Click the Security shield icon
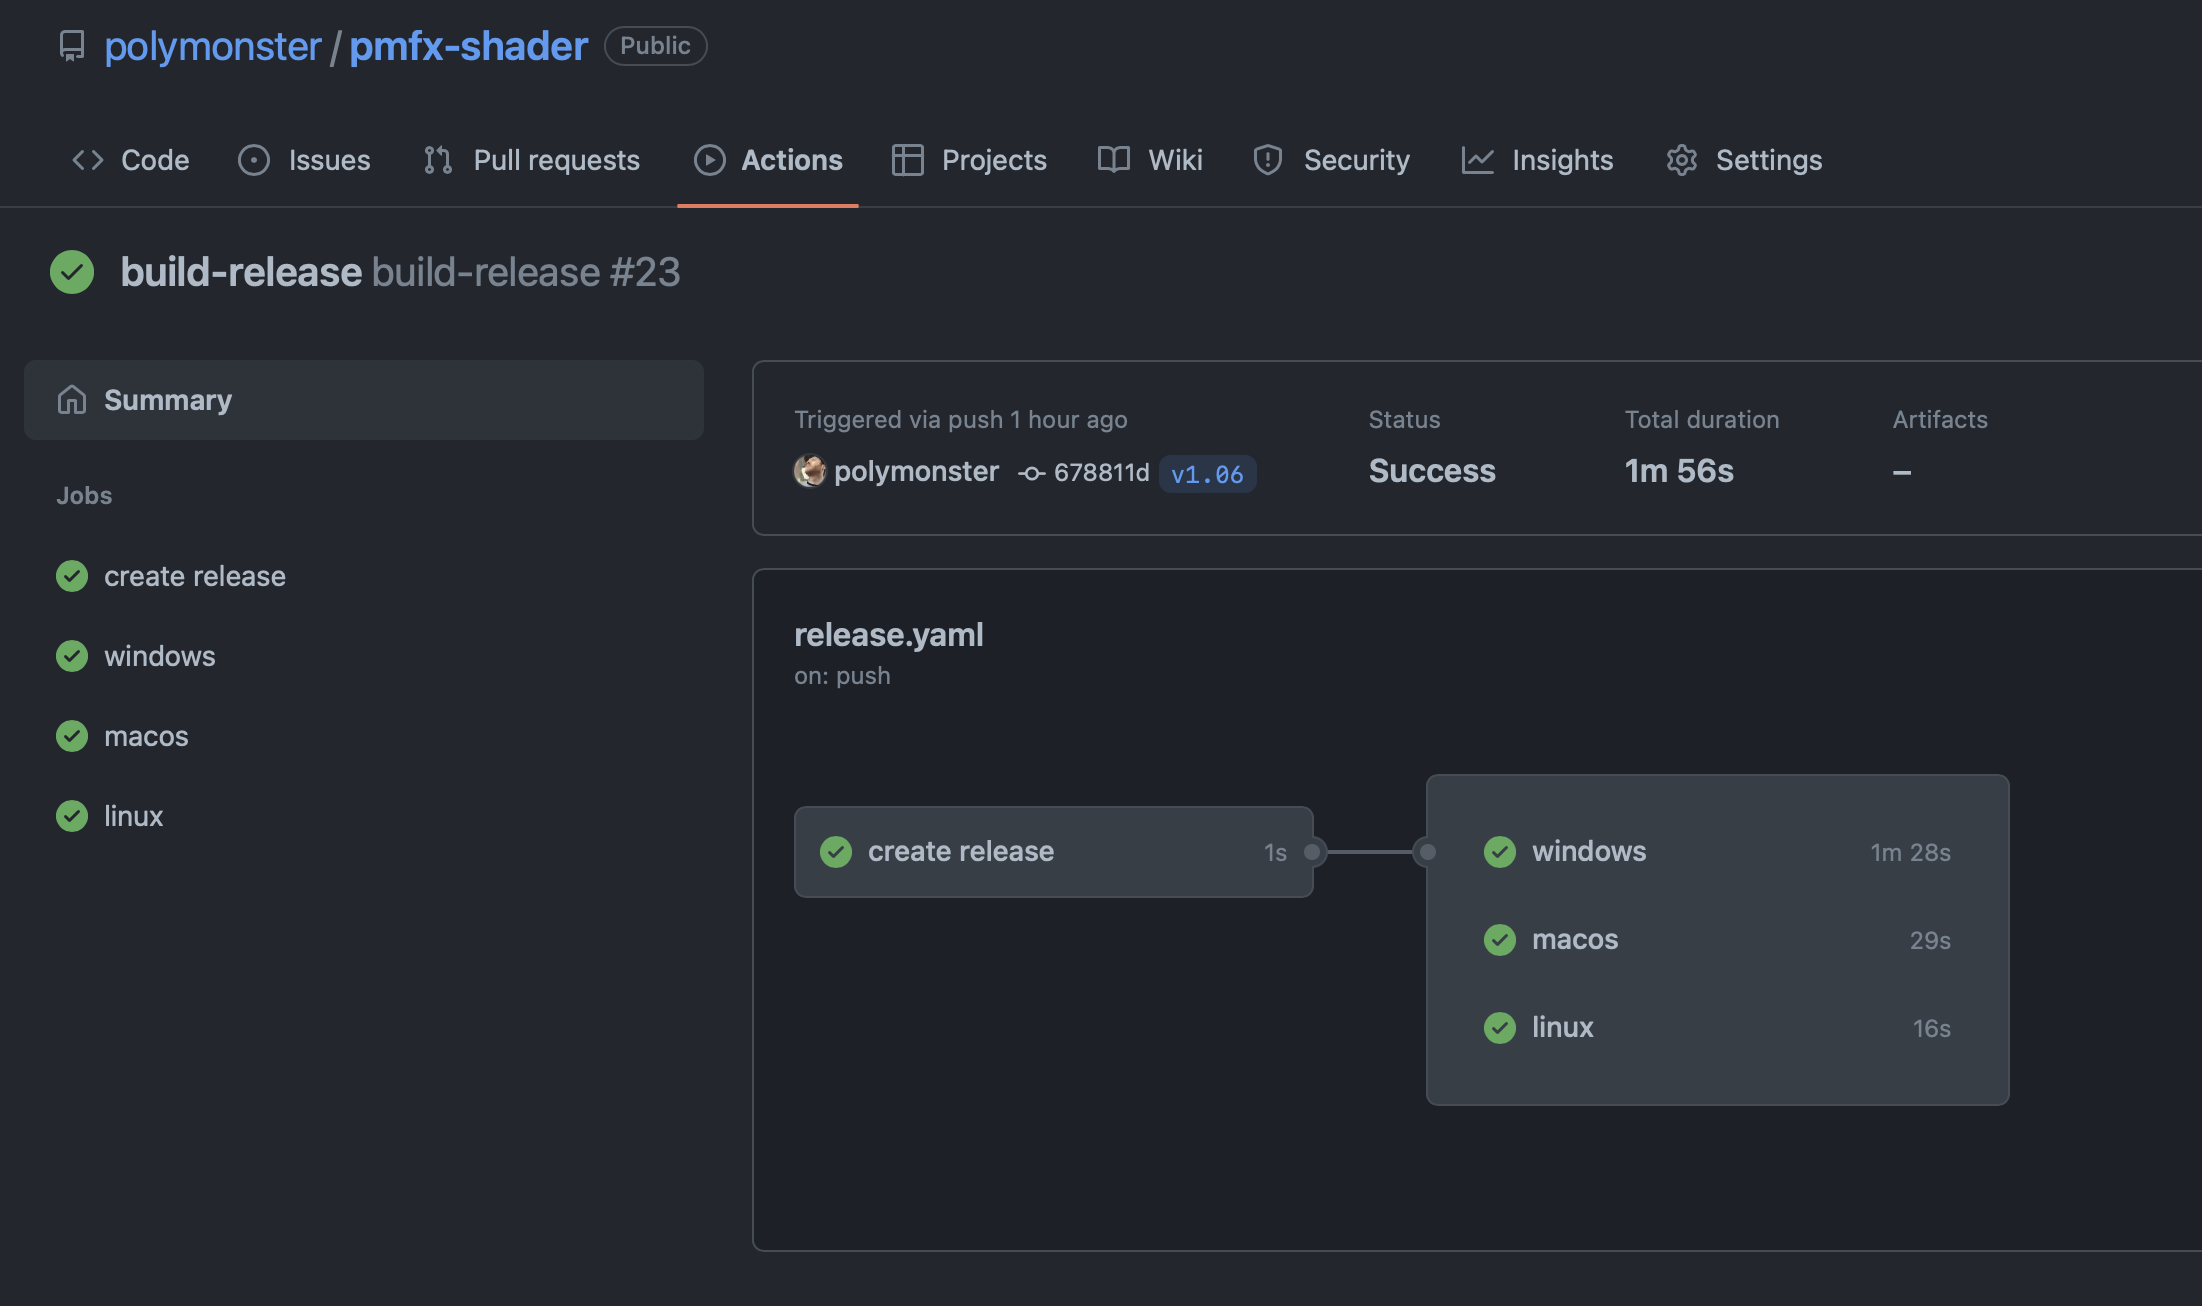The width and height of the screenshot is (2202, 1306). tap(1268, 160)
